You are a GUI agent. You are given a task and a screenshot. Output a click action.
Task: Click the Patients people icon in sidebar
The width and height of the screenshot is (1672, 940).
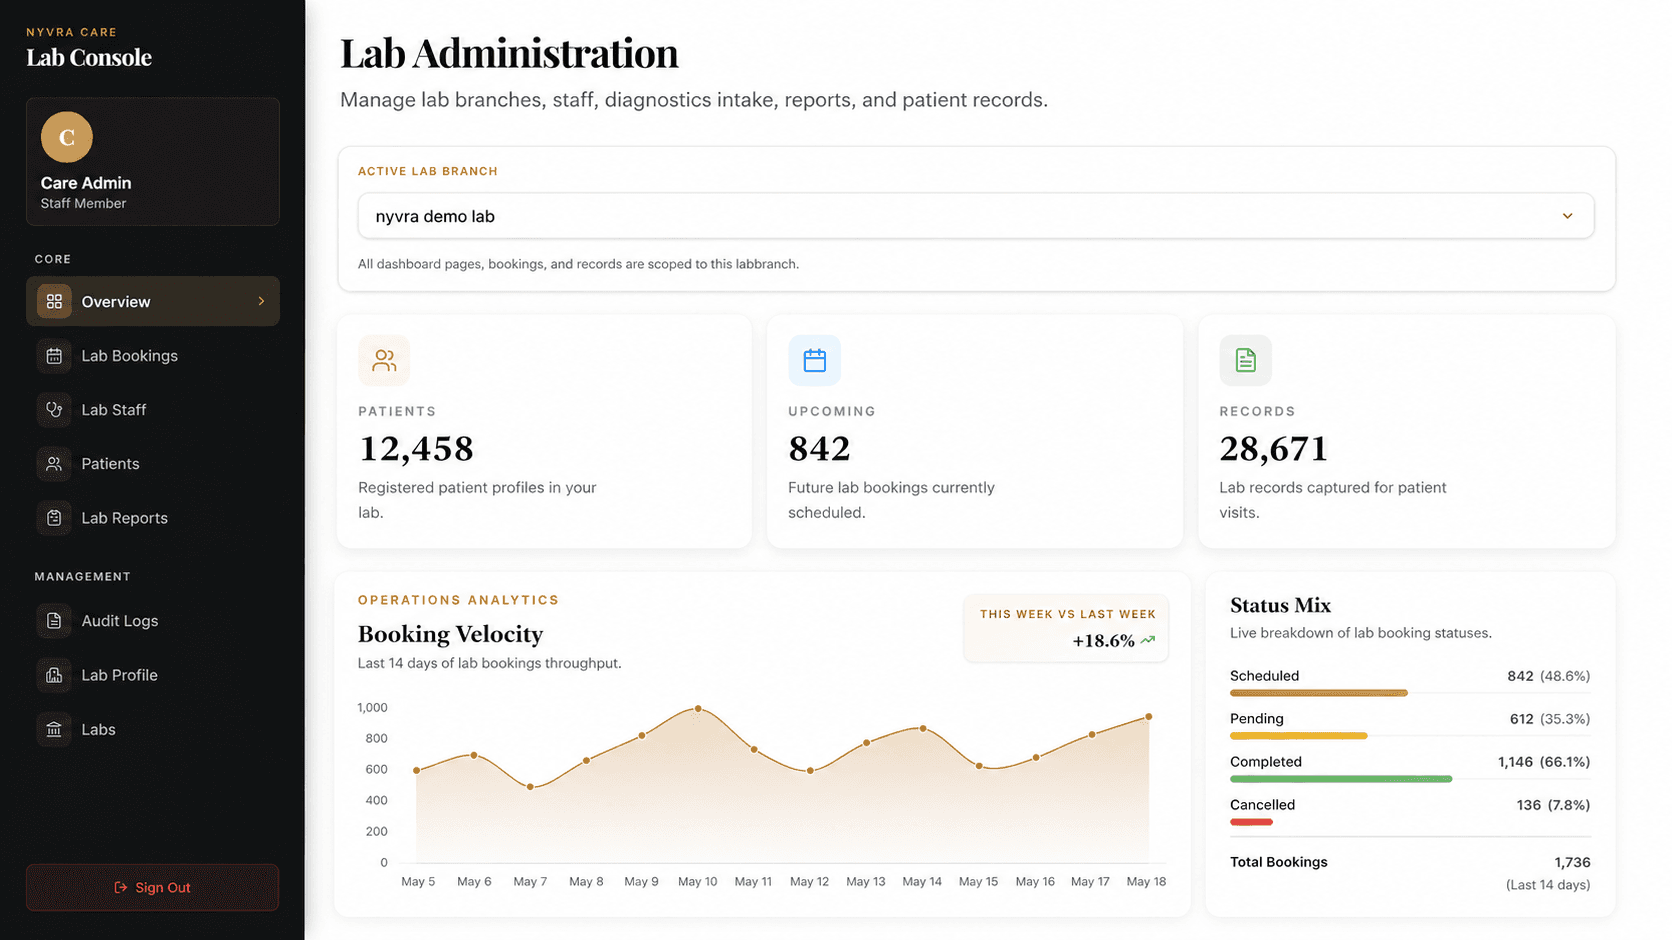54,463
